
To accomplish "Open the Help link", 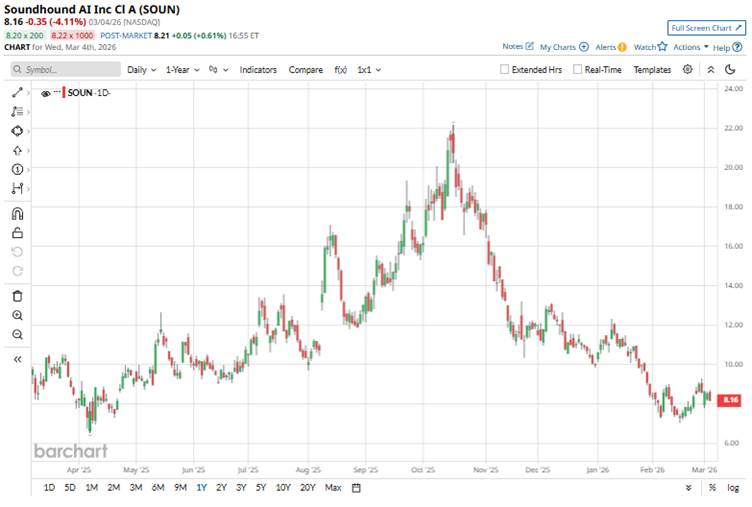I will click(727, 47).
